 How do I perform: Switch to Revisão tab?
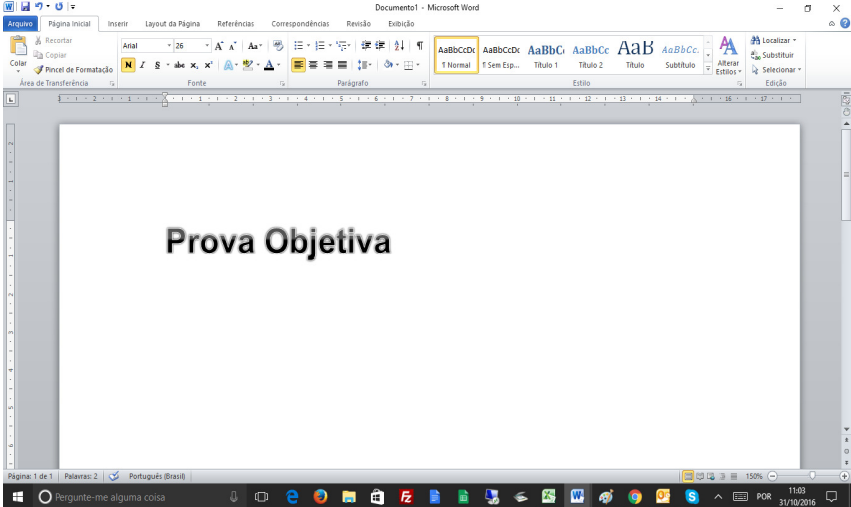pos(359,24)
